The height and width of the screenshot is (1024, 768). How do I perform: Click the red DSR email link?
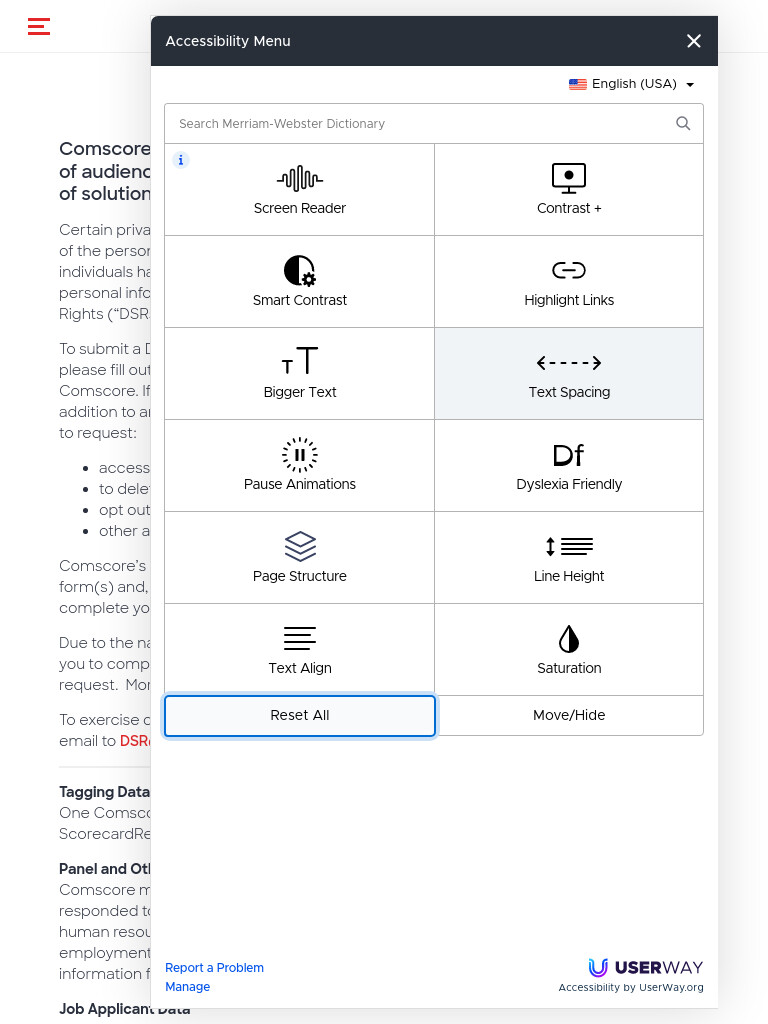pyautogui.click(x=135, y=741)
